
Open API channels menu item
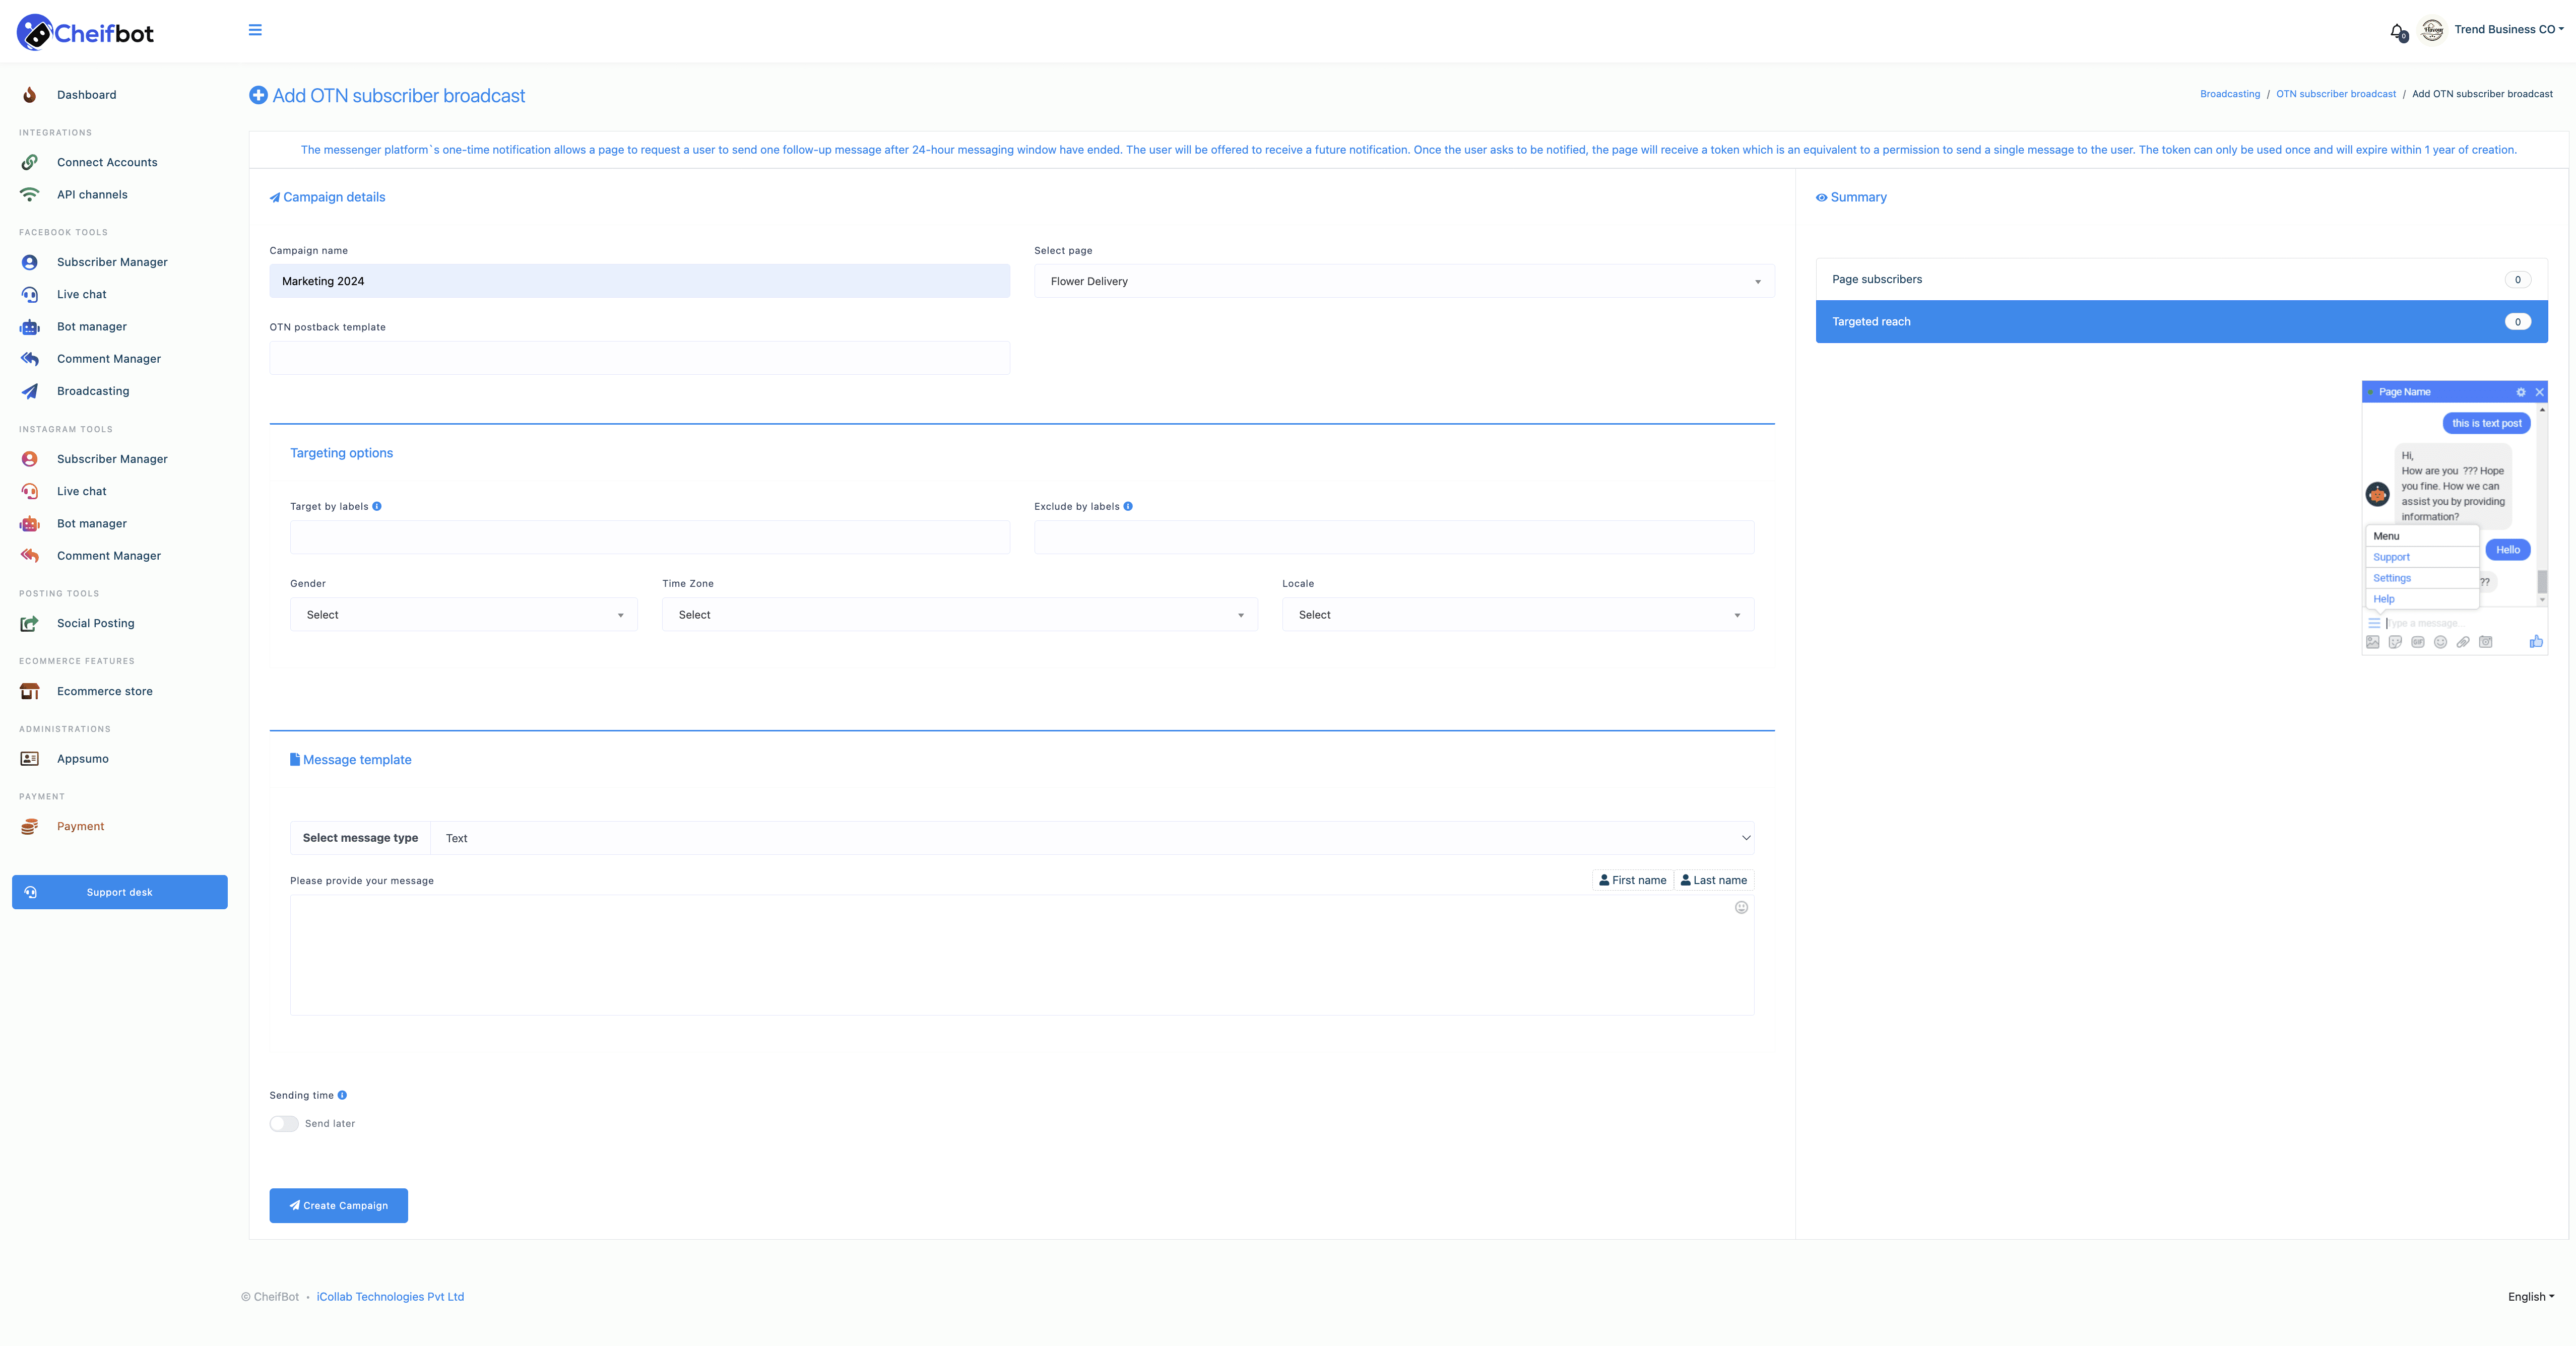tap(92, 194)
